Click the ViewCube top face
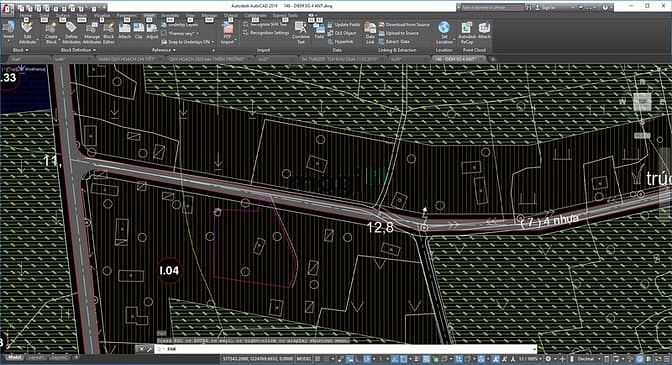The width and height of the screenshot is (672, 365). pos(642,102)
